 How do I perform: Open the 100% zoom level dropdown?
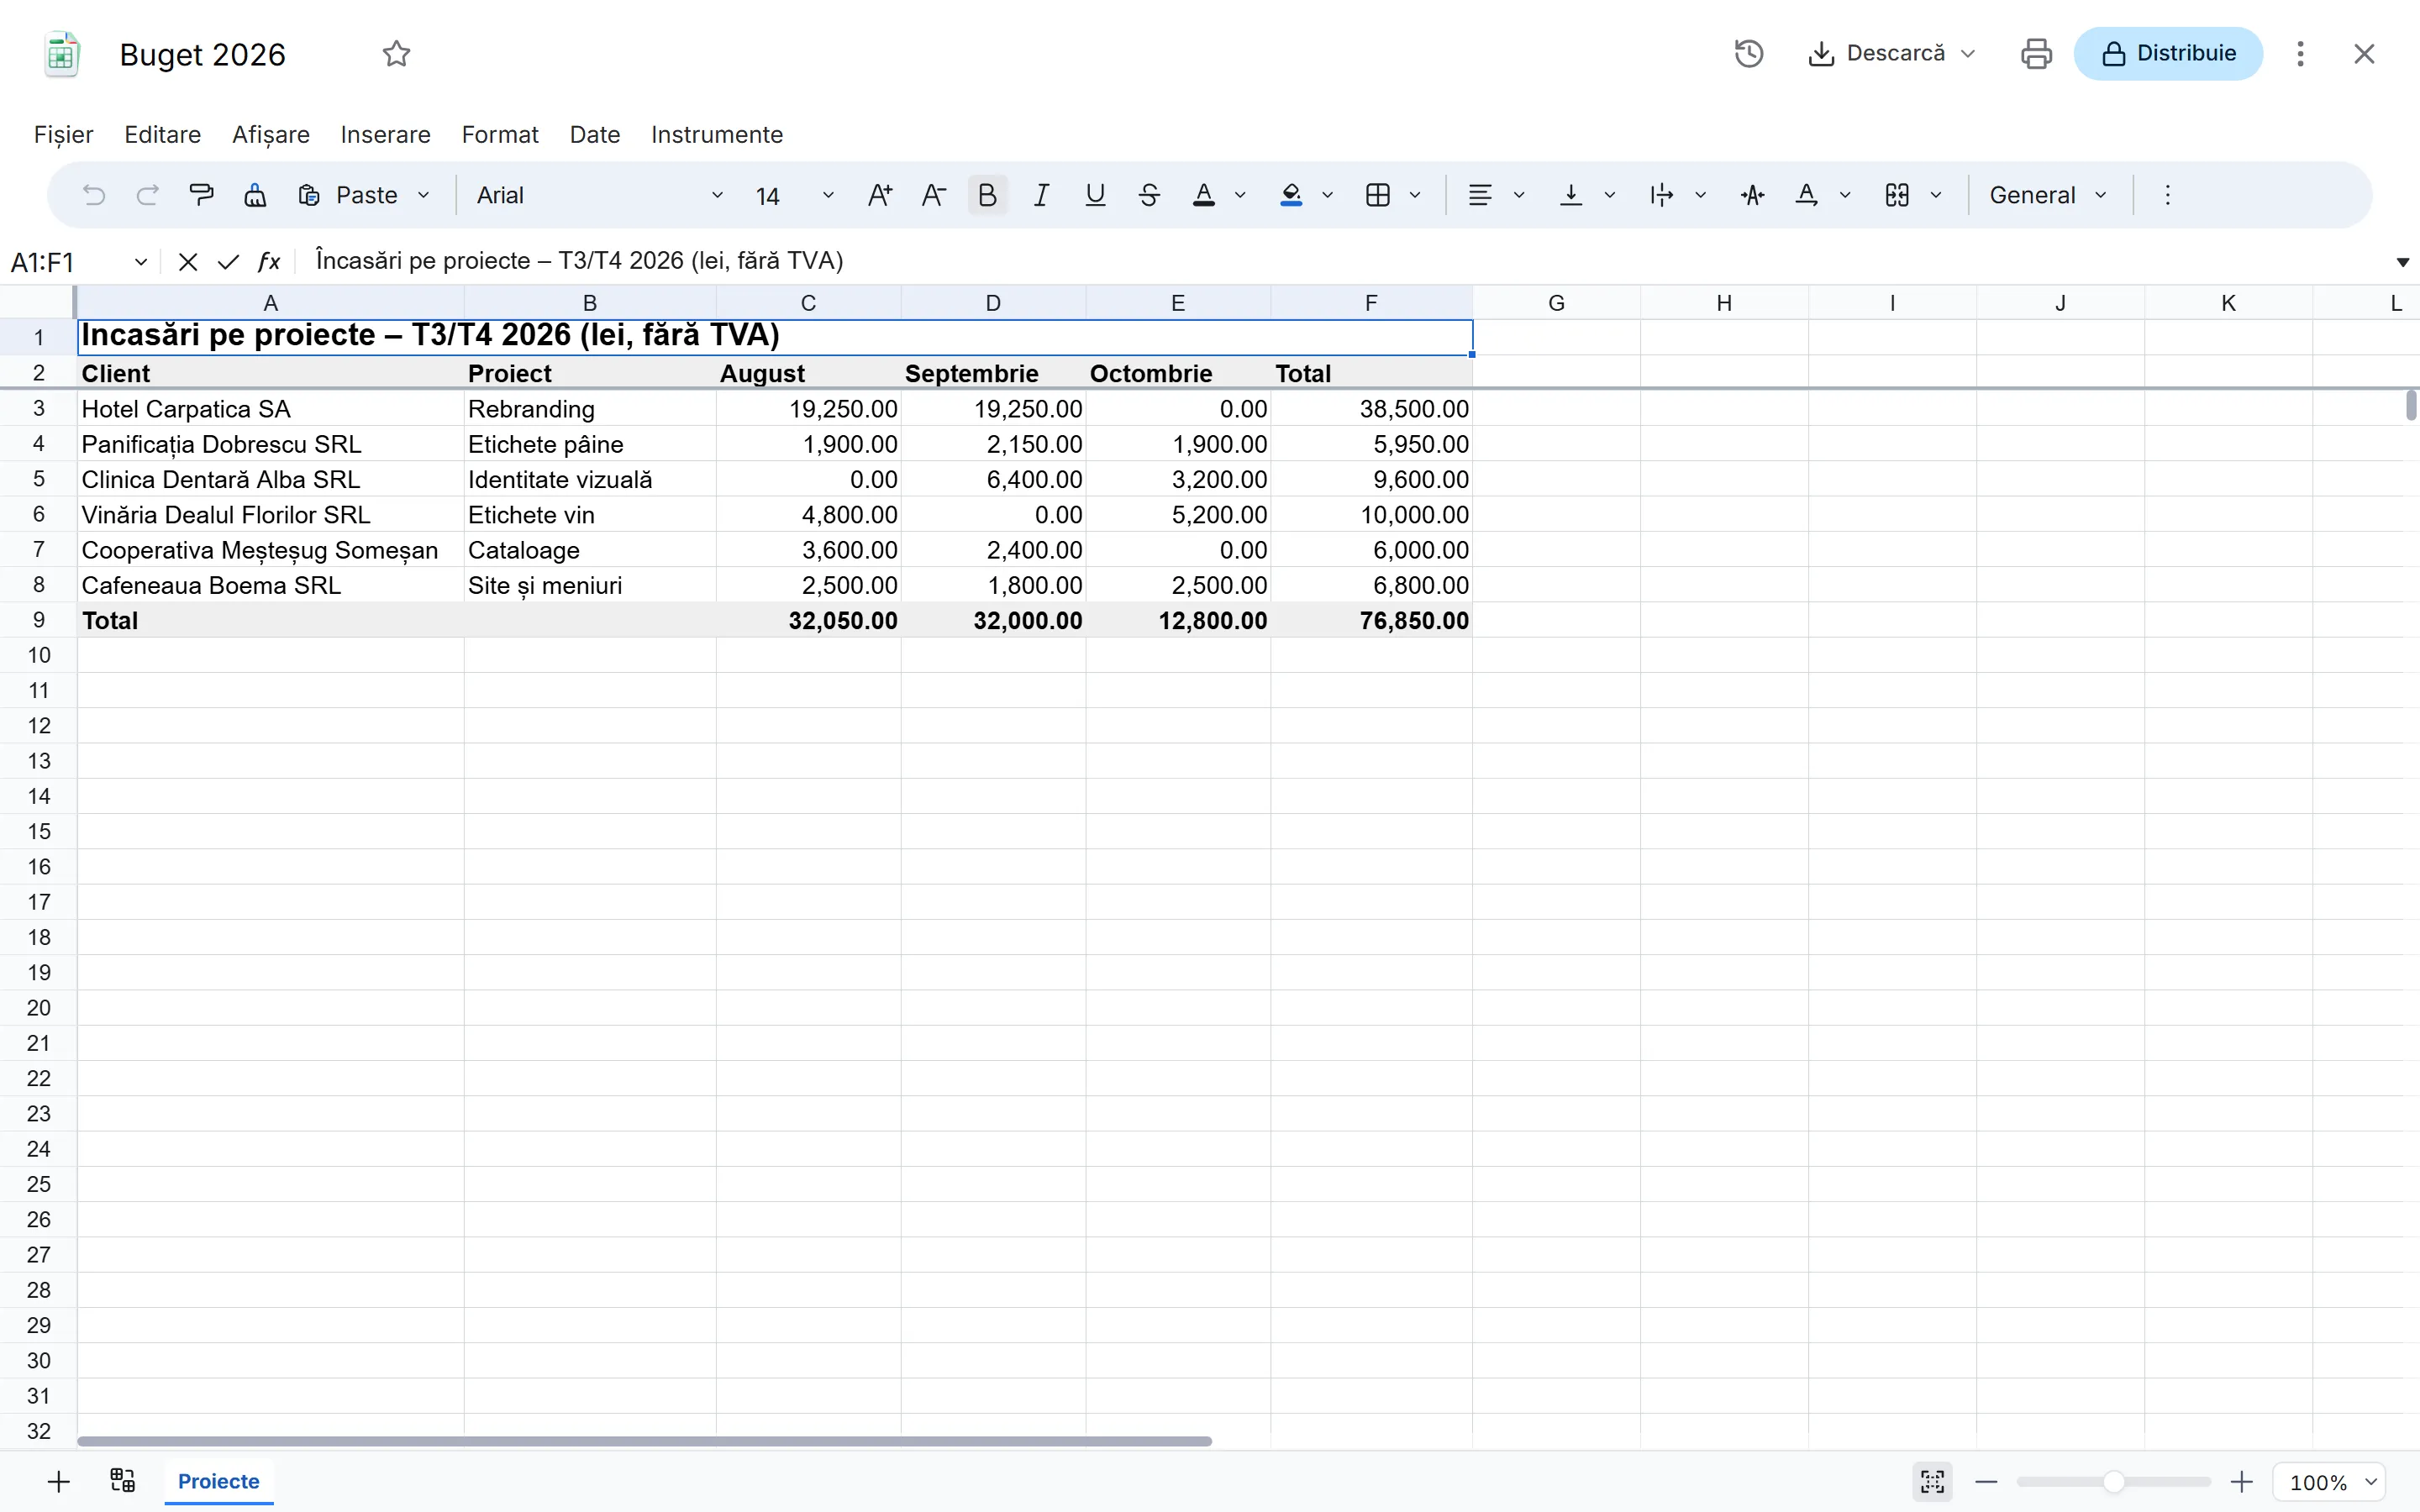(2330, 1482)
